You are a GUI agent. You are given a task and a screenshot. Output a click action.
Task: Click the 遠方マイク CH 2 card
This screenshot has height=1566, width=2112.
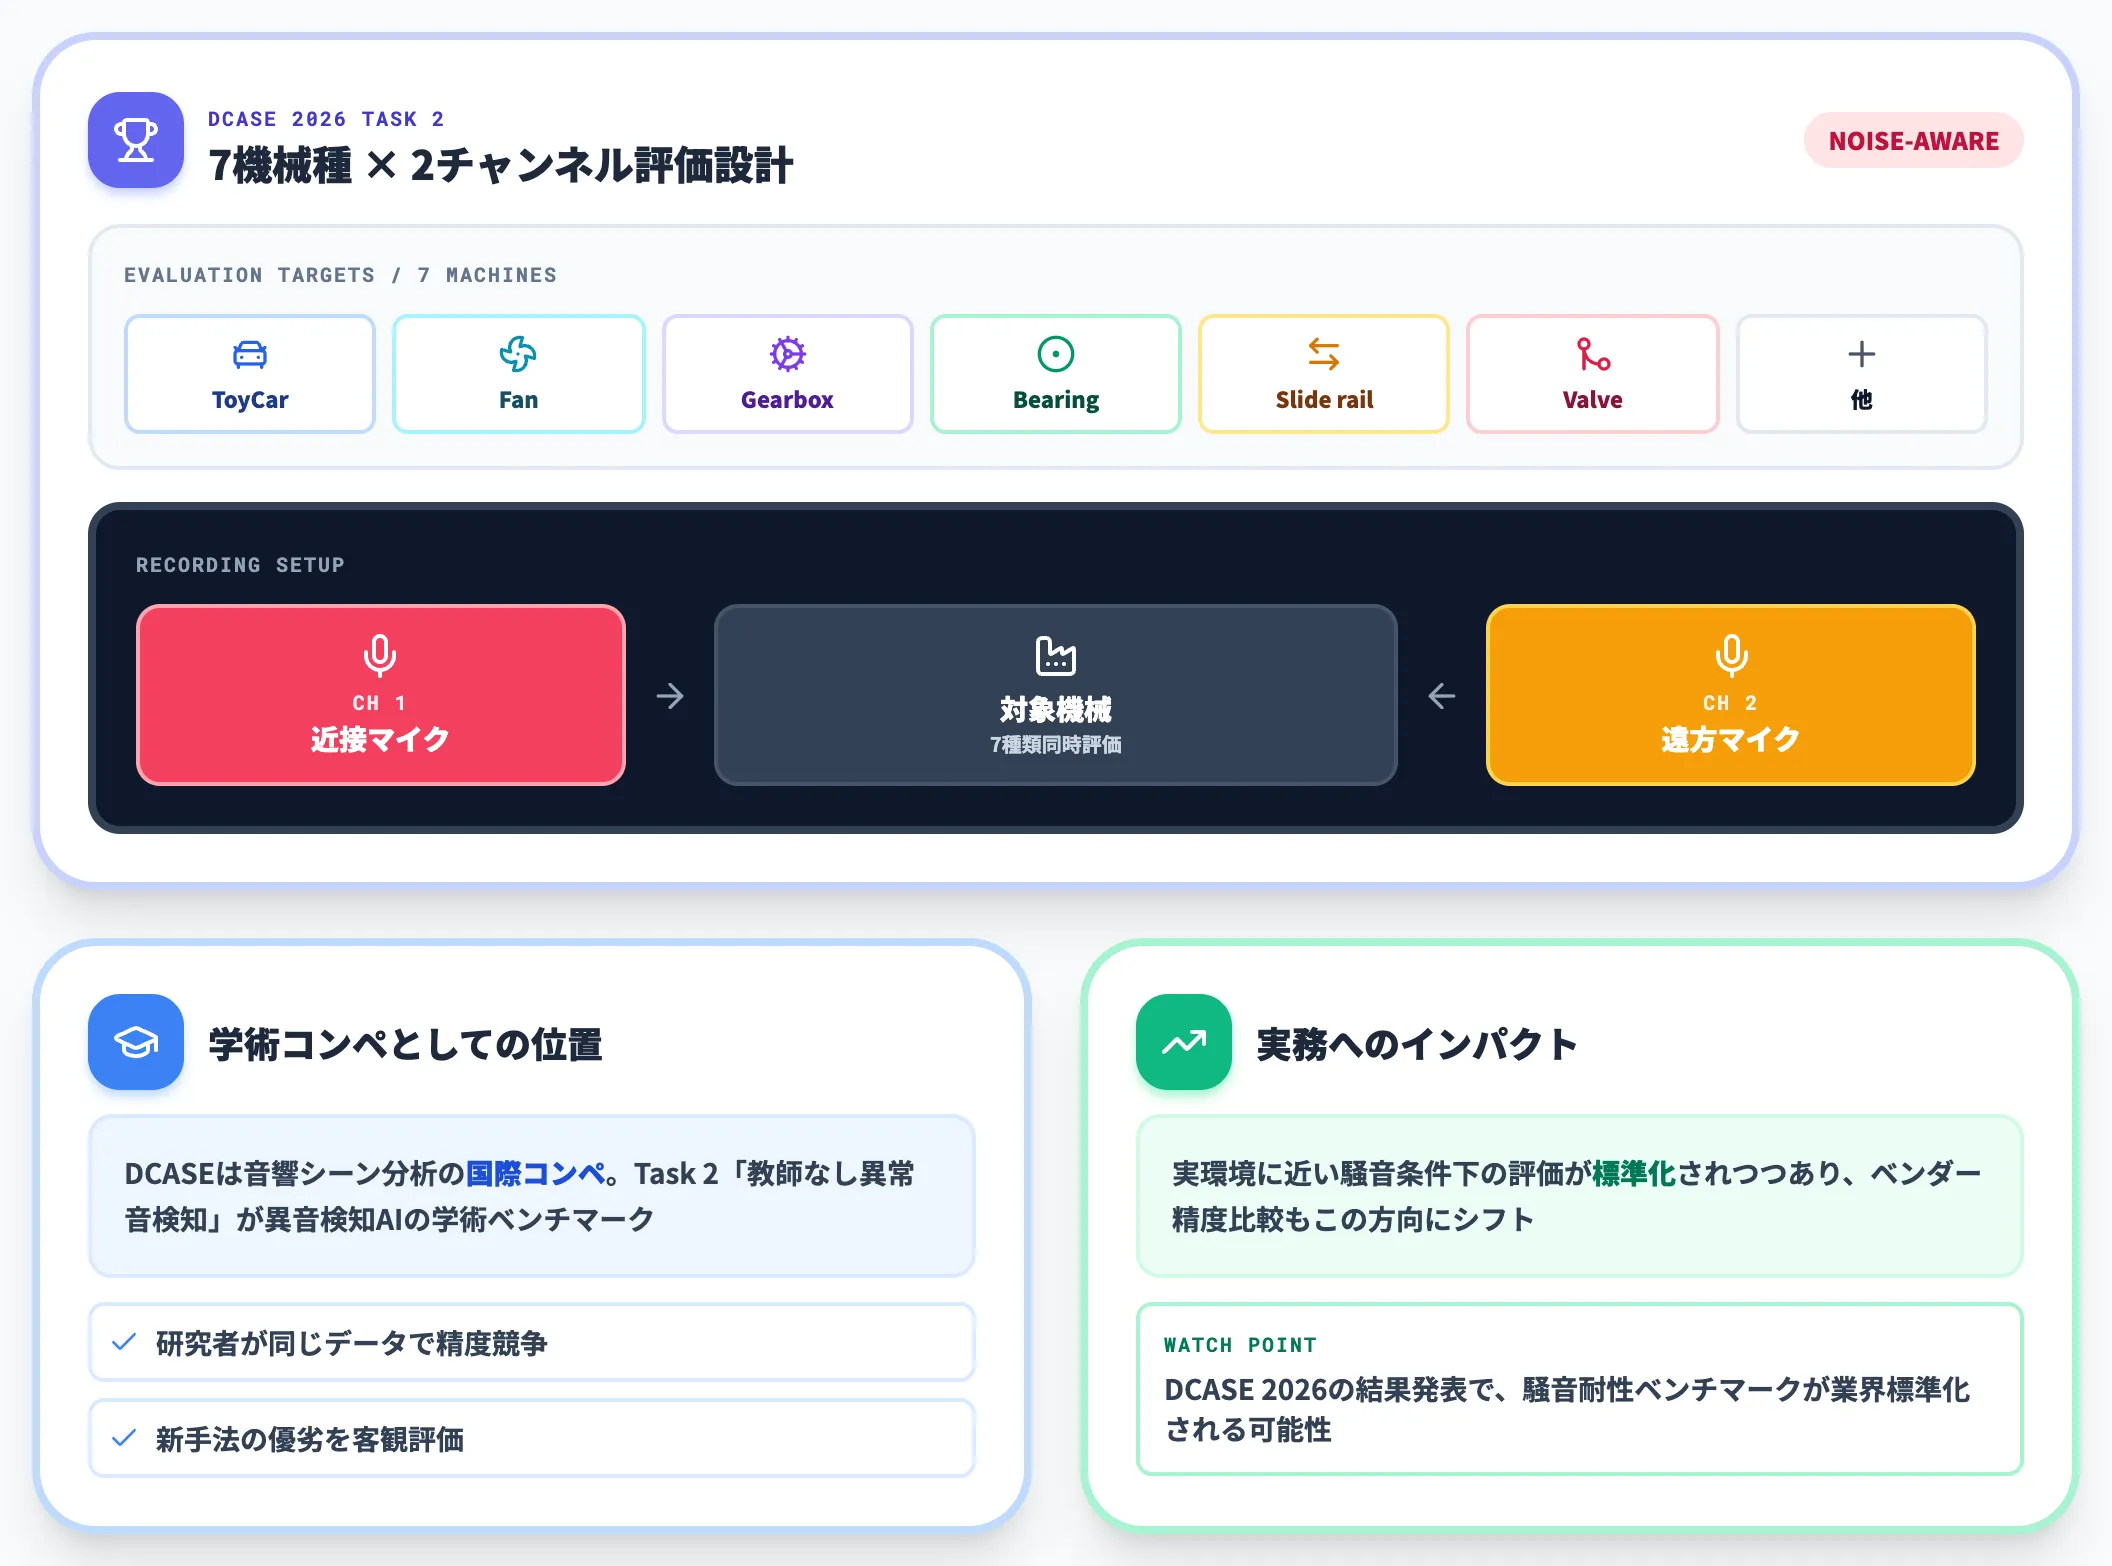pyautogui.click(x=1731, y=695)
